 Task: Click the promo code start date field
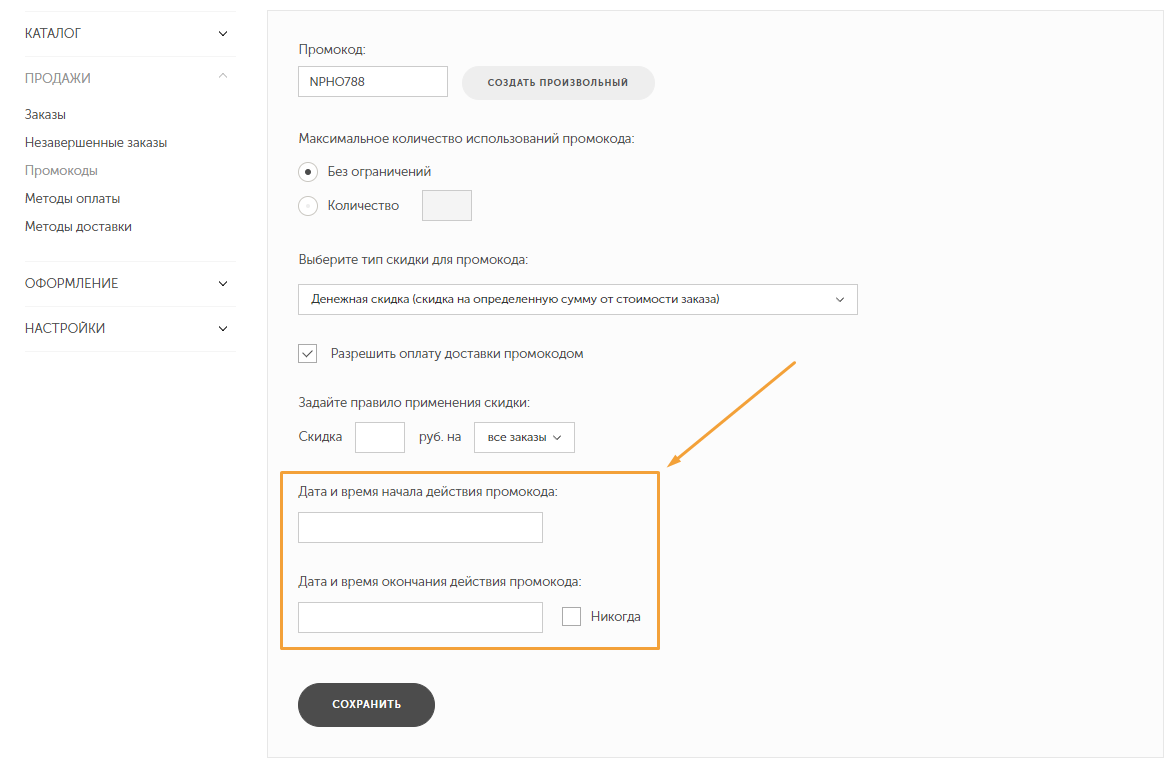point(420,527)
